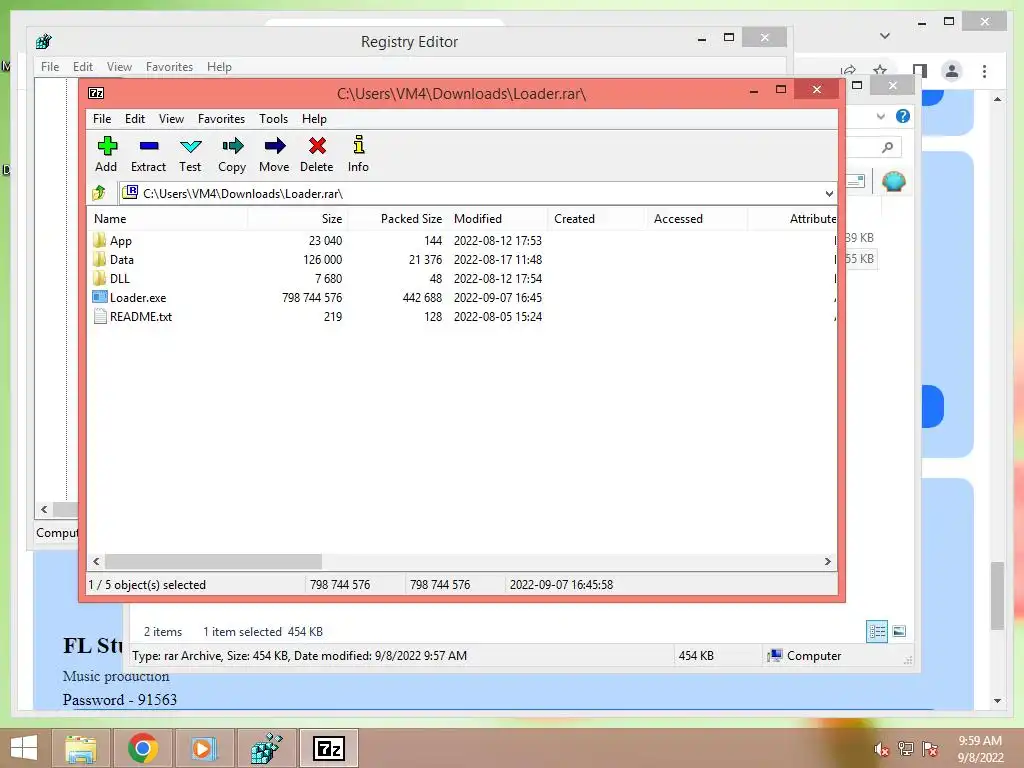The image size is (1024, 768).
Task: Open media player from taskbar
Action: click(203, 748)
